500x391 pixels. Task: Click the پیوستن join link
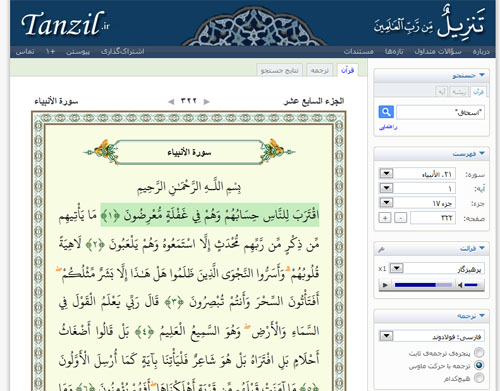(x=78, y=51)
